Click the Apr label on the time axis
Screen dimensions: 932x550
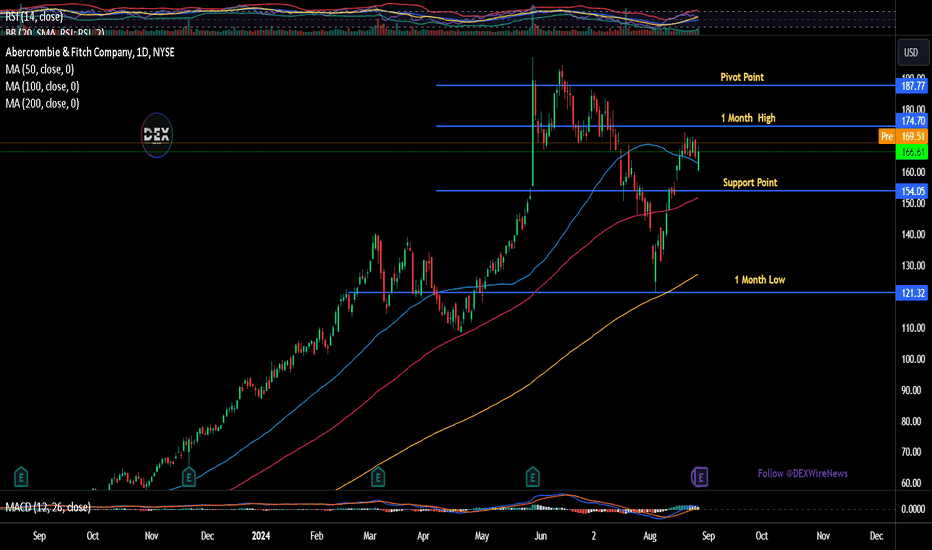pos(423,536)
